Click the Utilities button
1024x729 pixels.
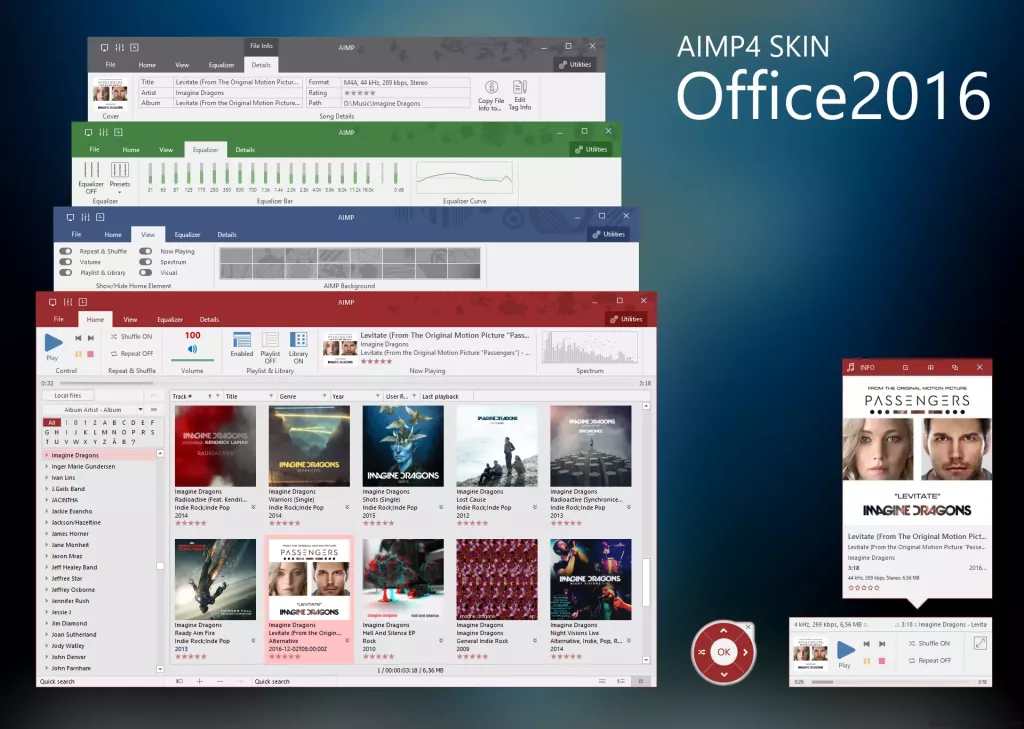(x=626, y=319)
